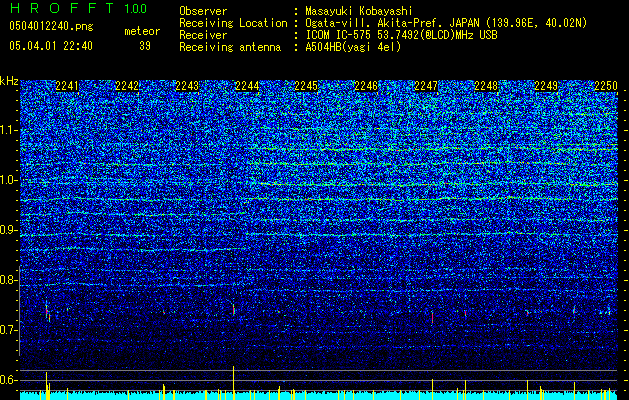Click the date stamp 05.04.01 22:40
Screen dimensions: 629x400
tap(51, 46)
